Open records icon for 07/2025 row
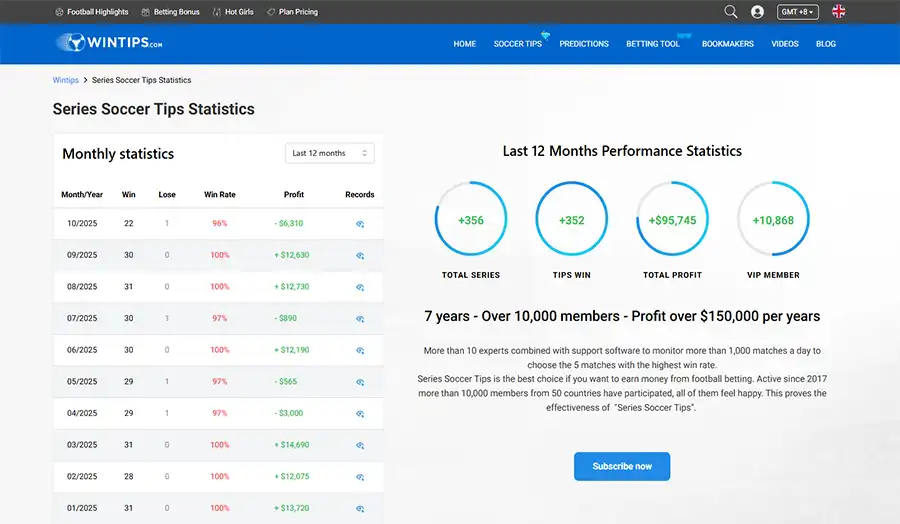Viewport: 900px width, 524px height. (x=360, y=318)
